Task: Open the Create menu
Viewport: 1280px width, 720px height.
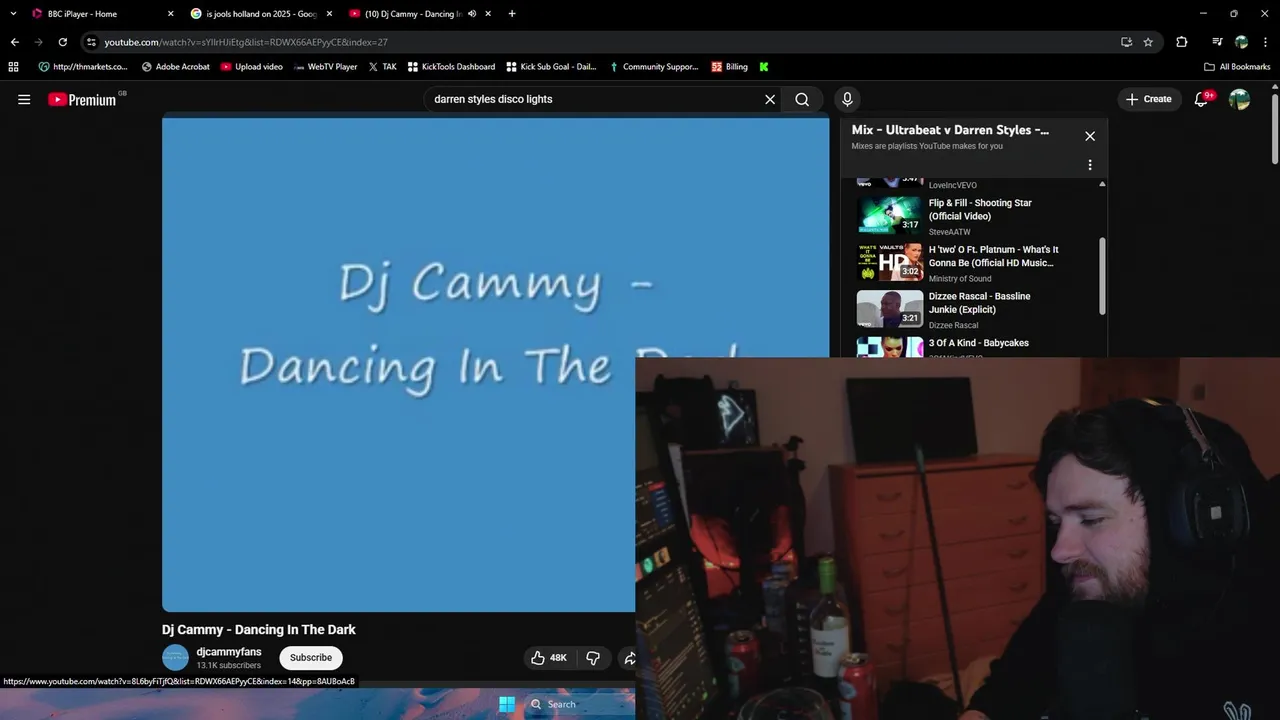Action: tap(1148, 99)
